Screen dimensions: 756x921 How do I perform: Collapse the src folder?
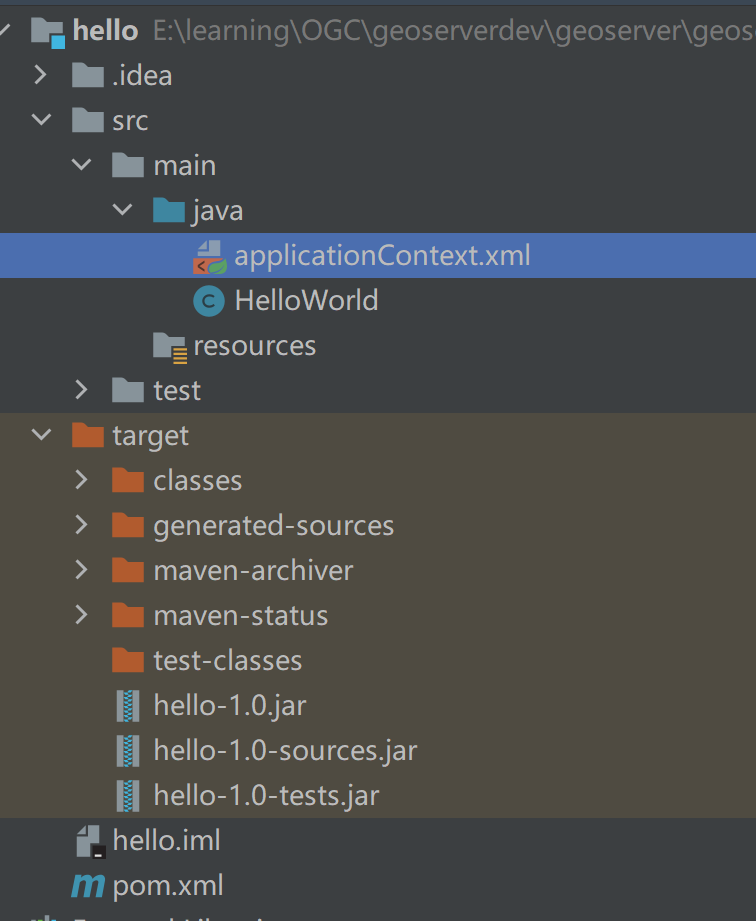coord(41,121)
